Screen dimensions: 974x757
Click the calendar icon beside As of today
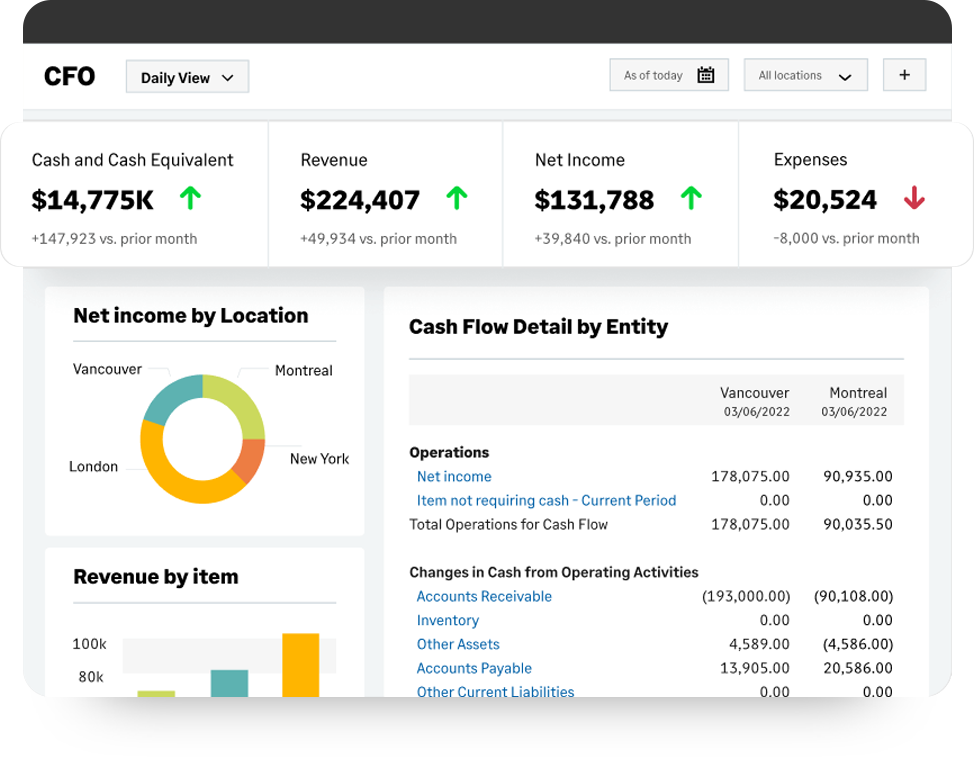pyautogui.click(x=706, y=75)
